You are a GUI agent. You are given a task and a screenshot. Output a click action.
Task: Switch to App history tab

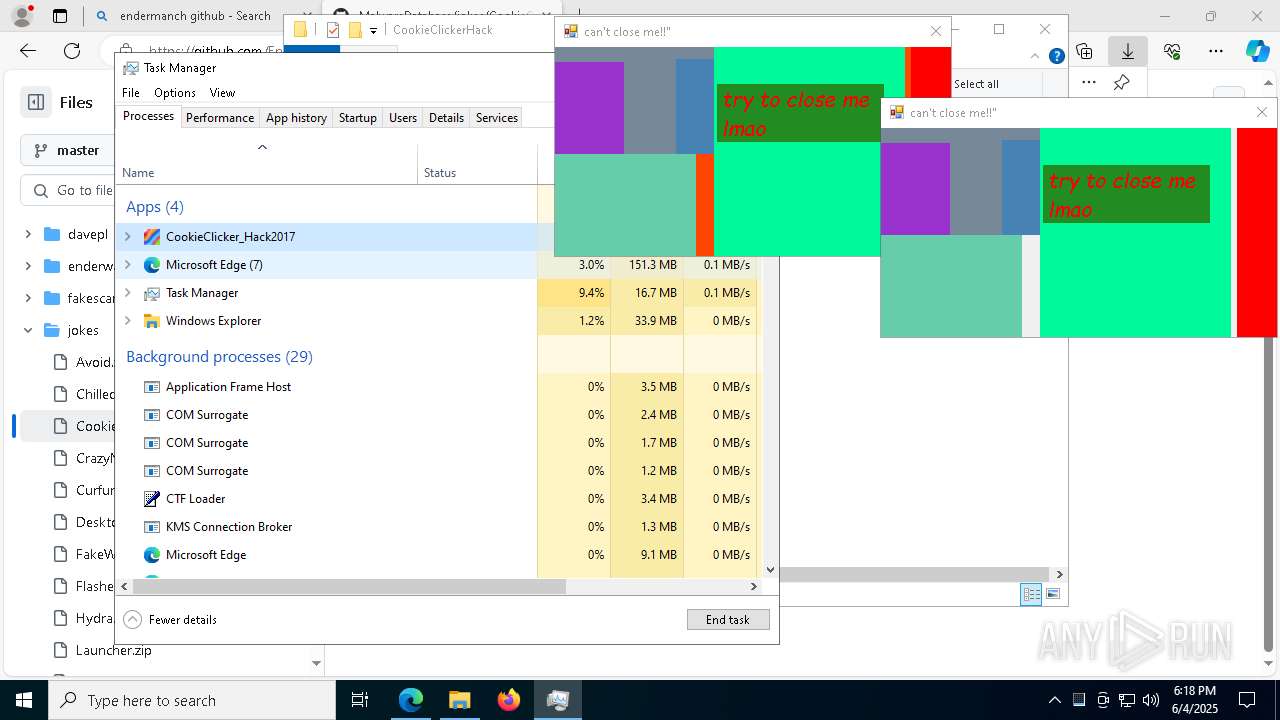[296, 118]
